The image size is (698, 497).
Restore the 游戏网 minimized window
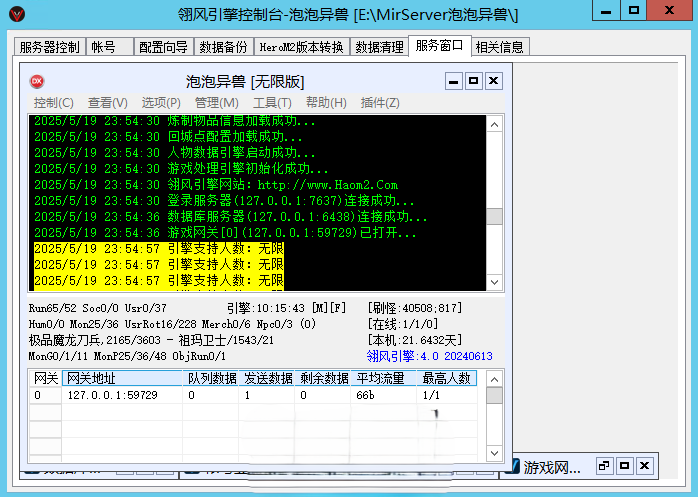click(603, 467)
